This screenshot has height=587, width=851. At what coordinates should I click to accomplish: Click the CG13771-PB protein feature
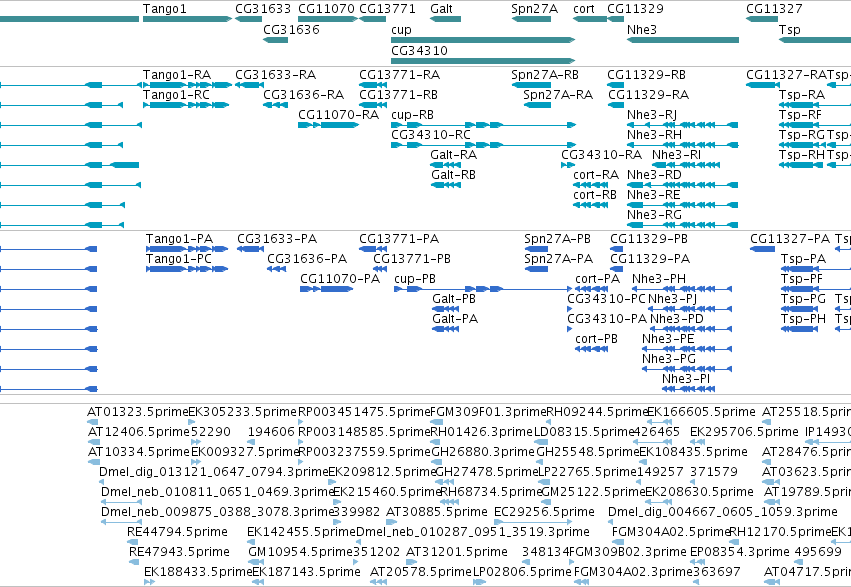(x=380, y=269)
